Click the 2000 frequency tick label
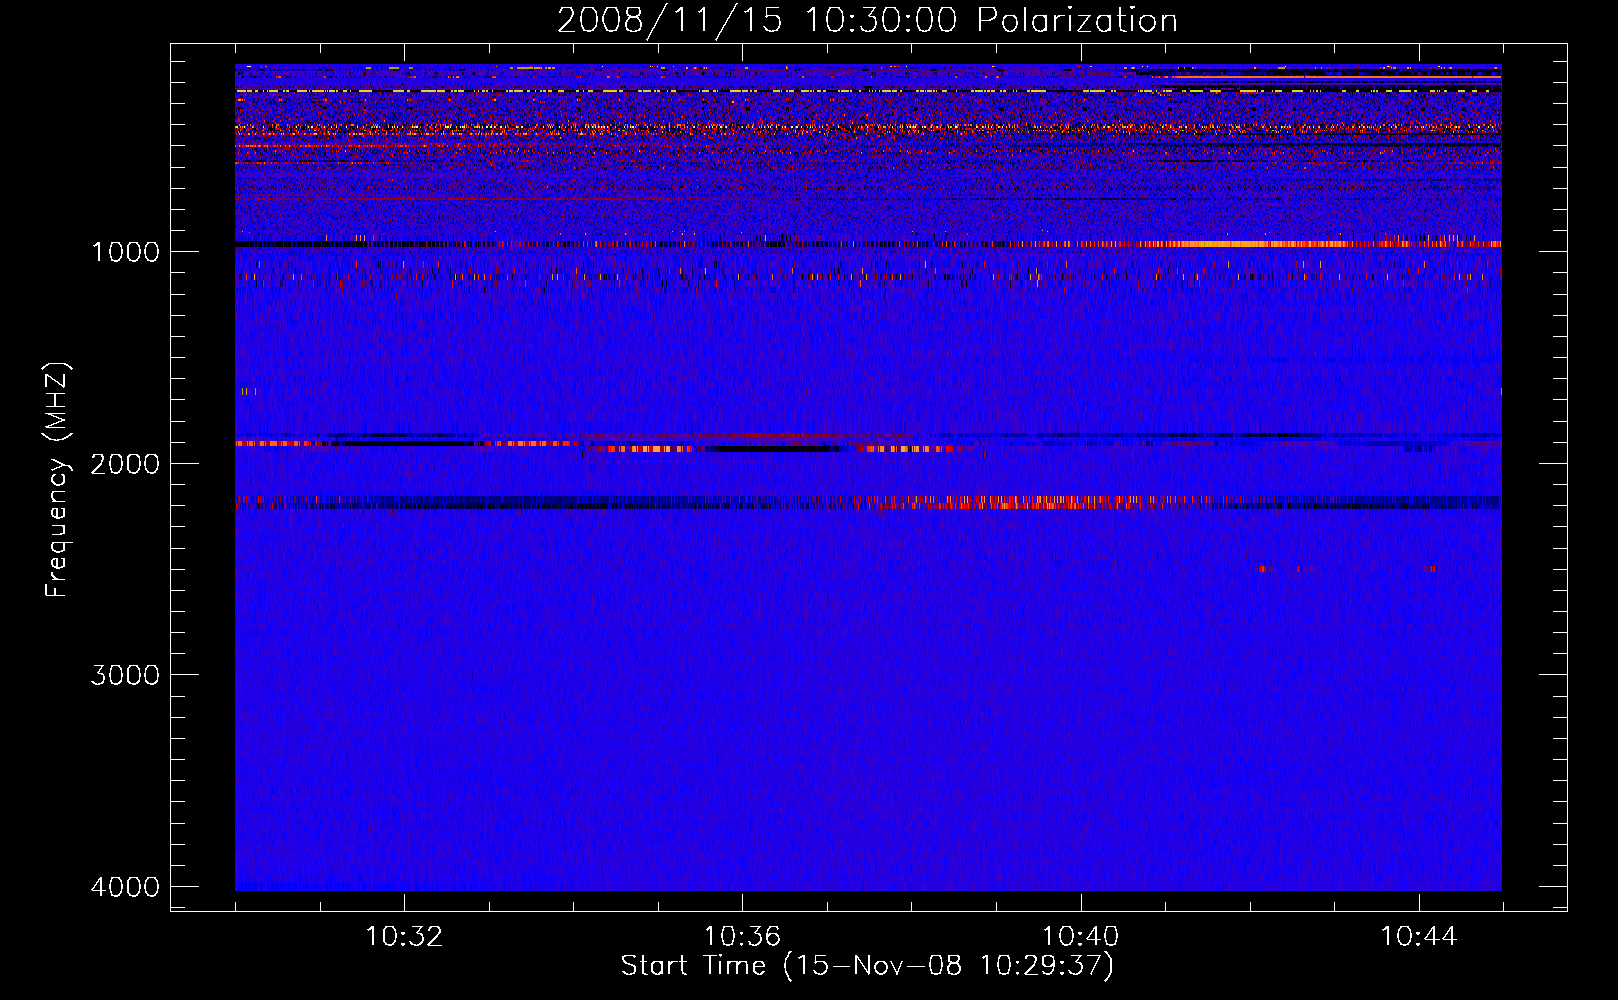Screen dimensions: 1618x1000 coord(125,463)
